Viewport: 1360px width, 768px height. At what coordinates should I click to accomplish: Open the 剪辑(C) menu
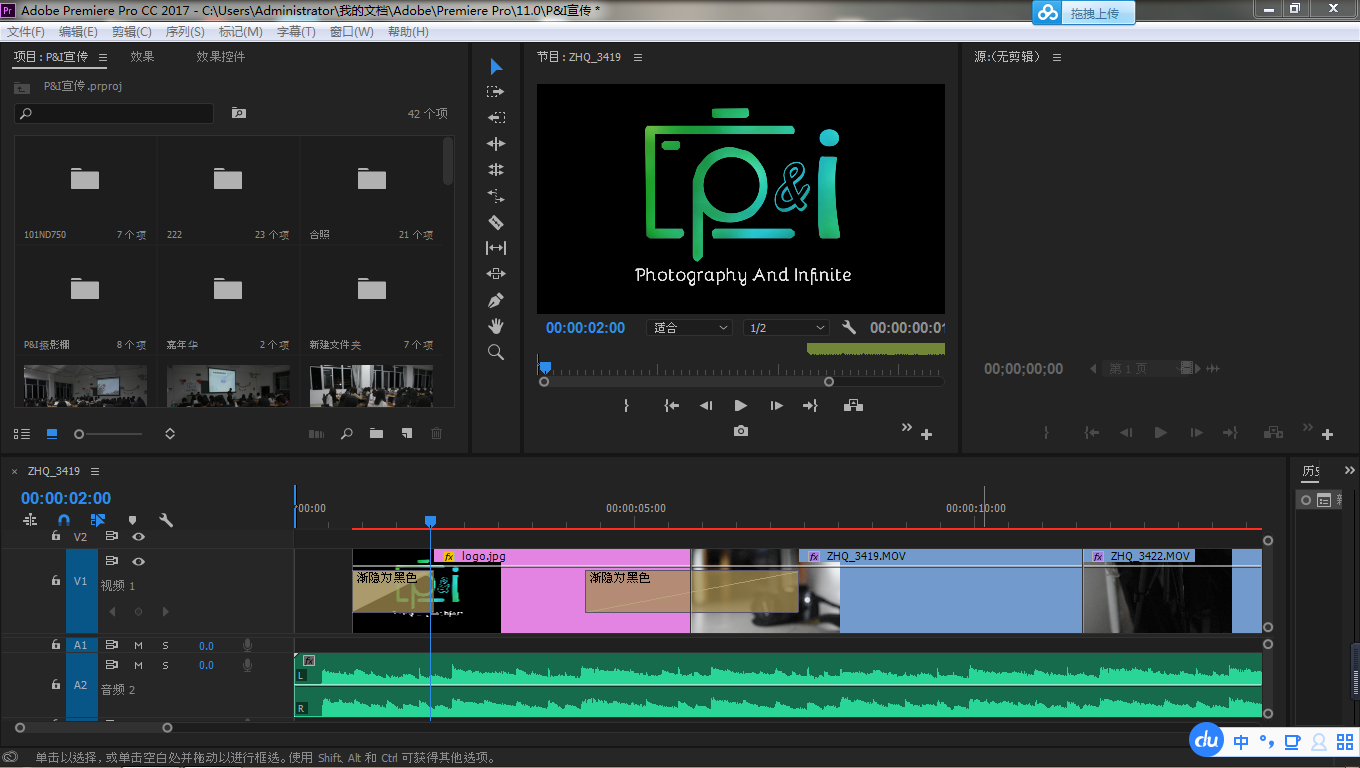131,32
